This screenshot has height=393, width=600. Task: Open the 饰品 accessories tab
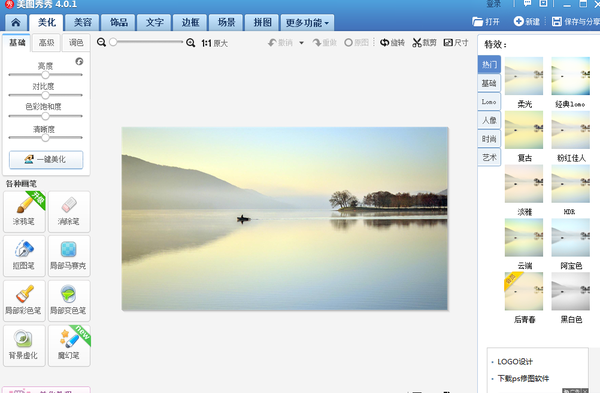point(118,23)
